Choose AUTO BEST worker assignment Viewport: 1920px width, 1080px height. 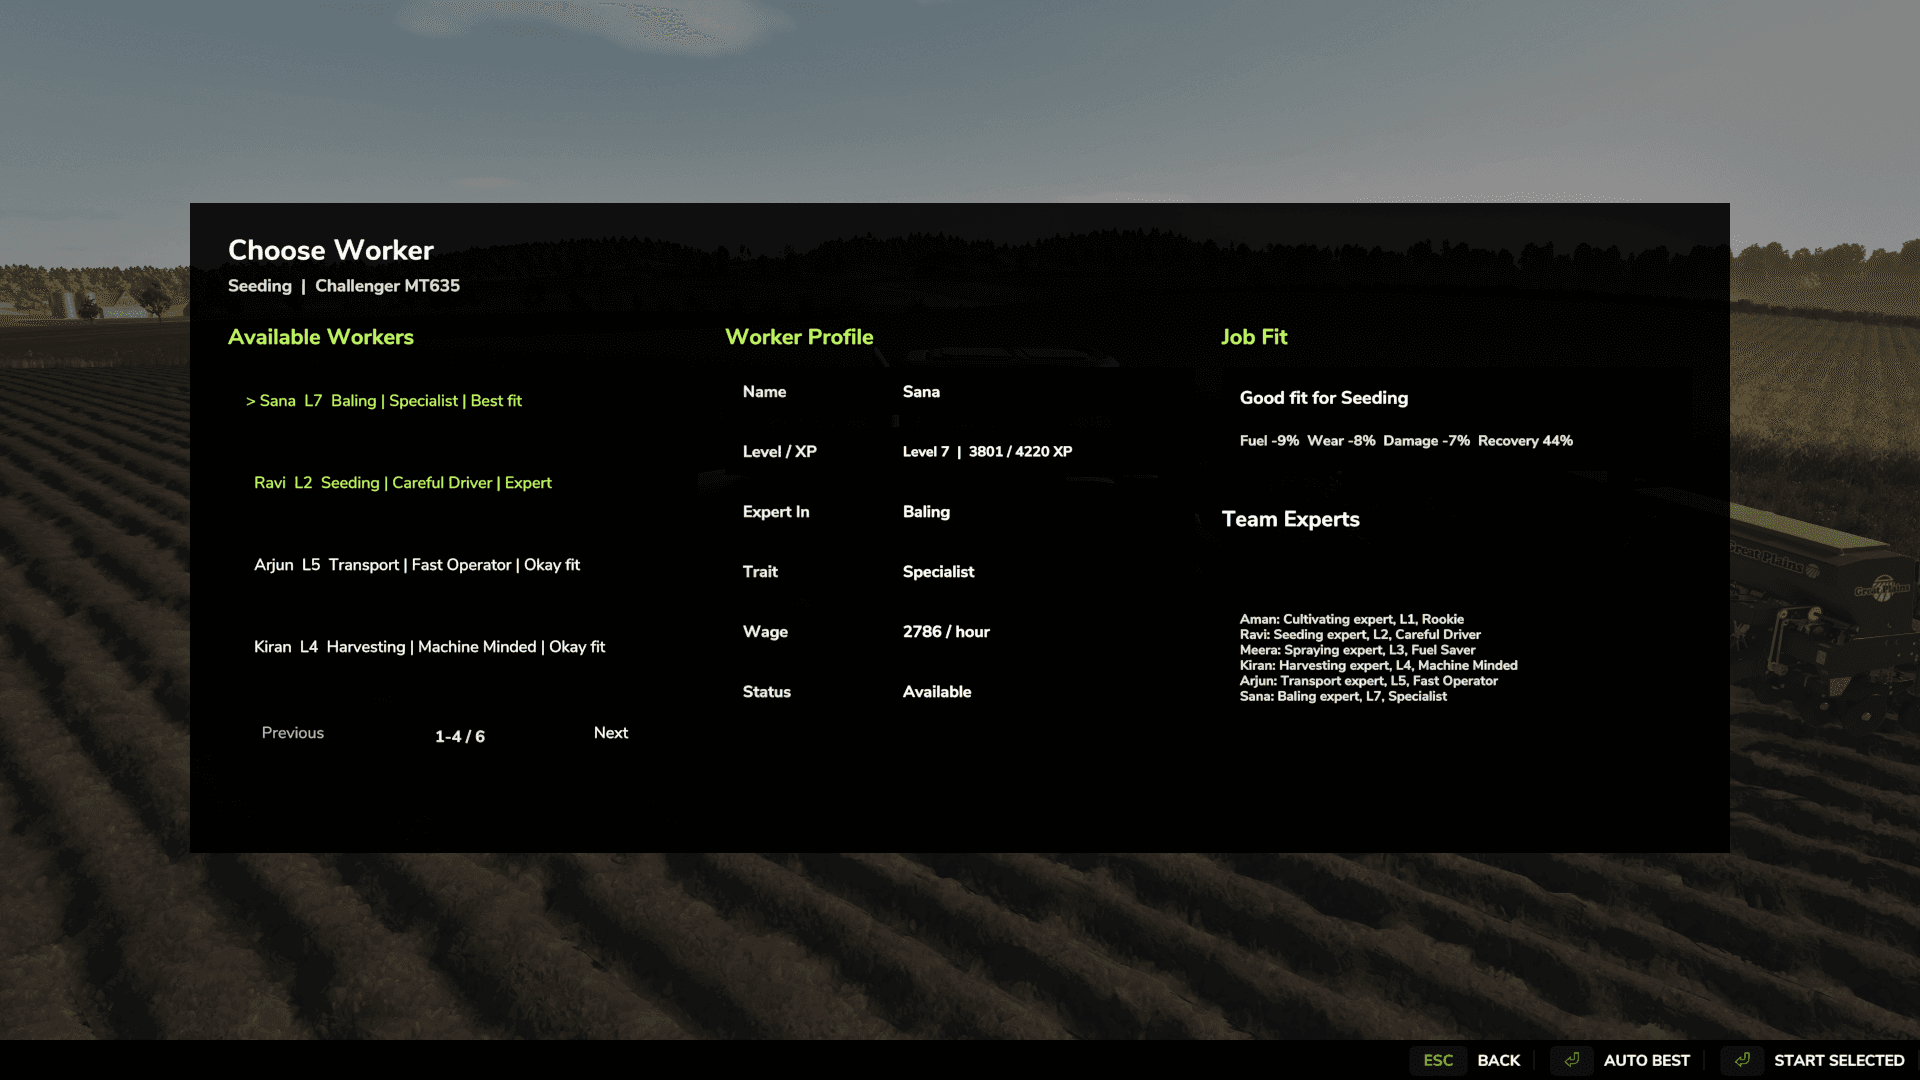1646,1060
